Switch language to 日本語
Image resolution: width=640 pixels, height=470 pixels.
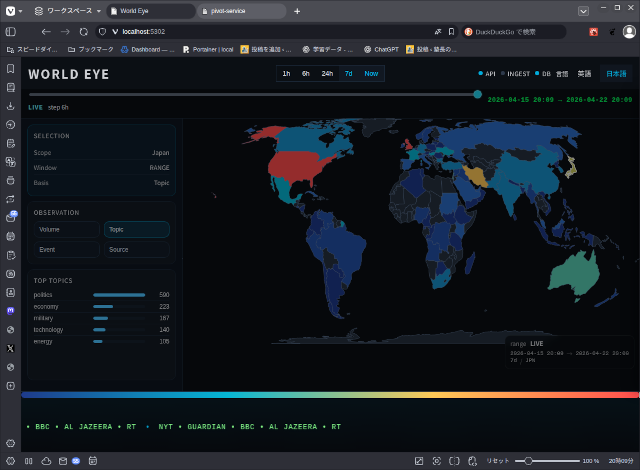click(x=617, y=74)
